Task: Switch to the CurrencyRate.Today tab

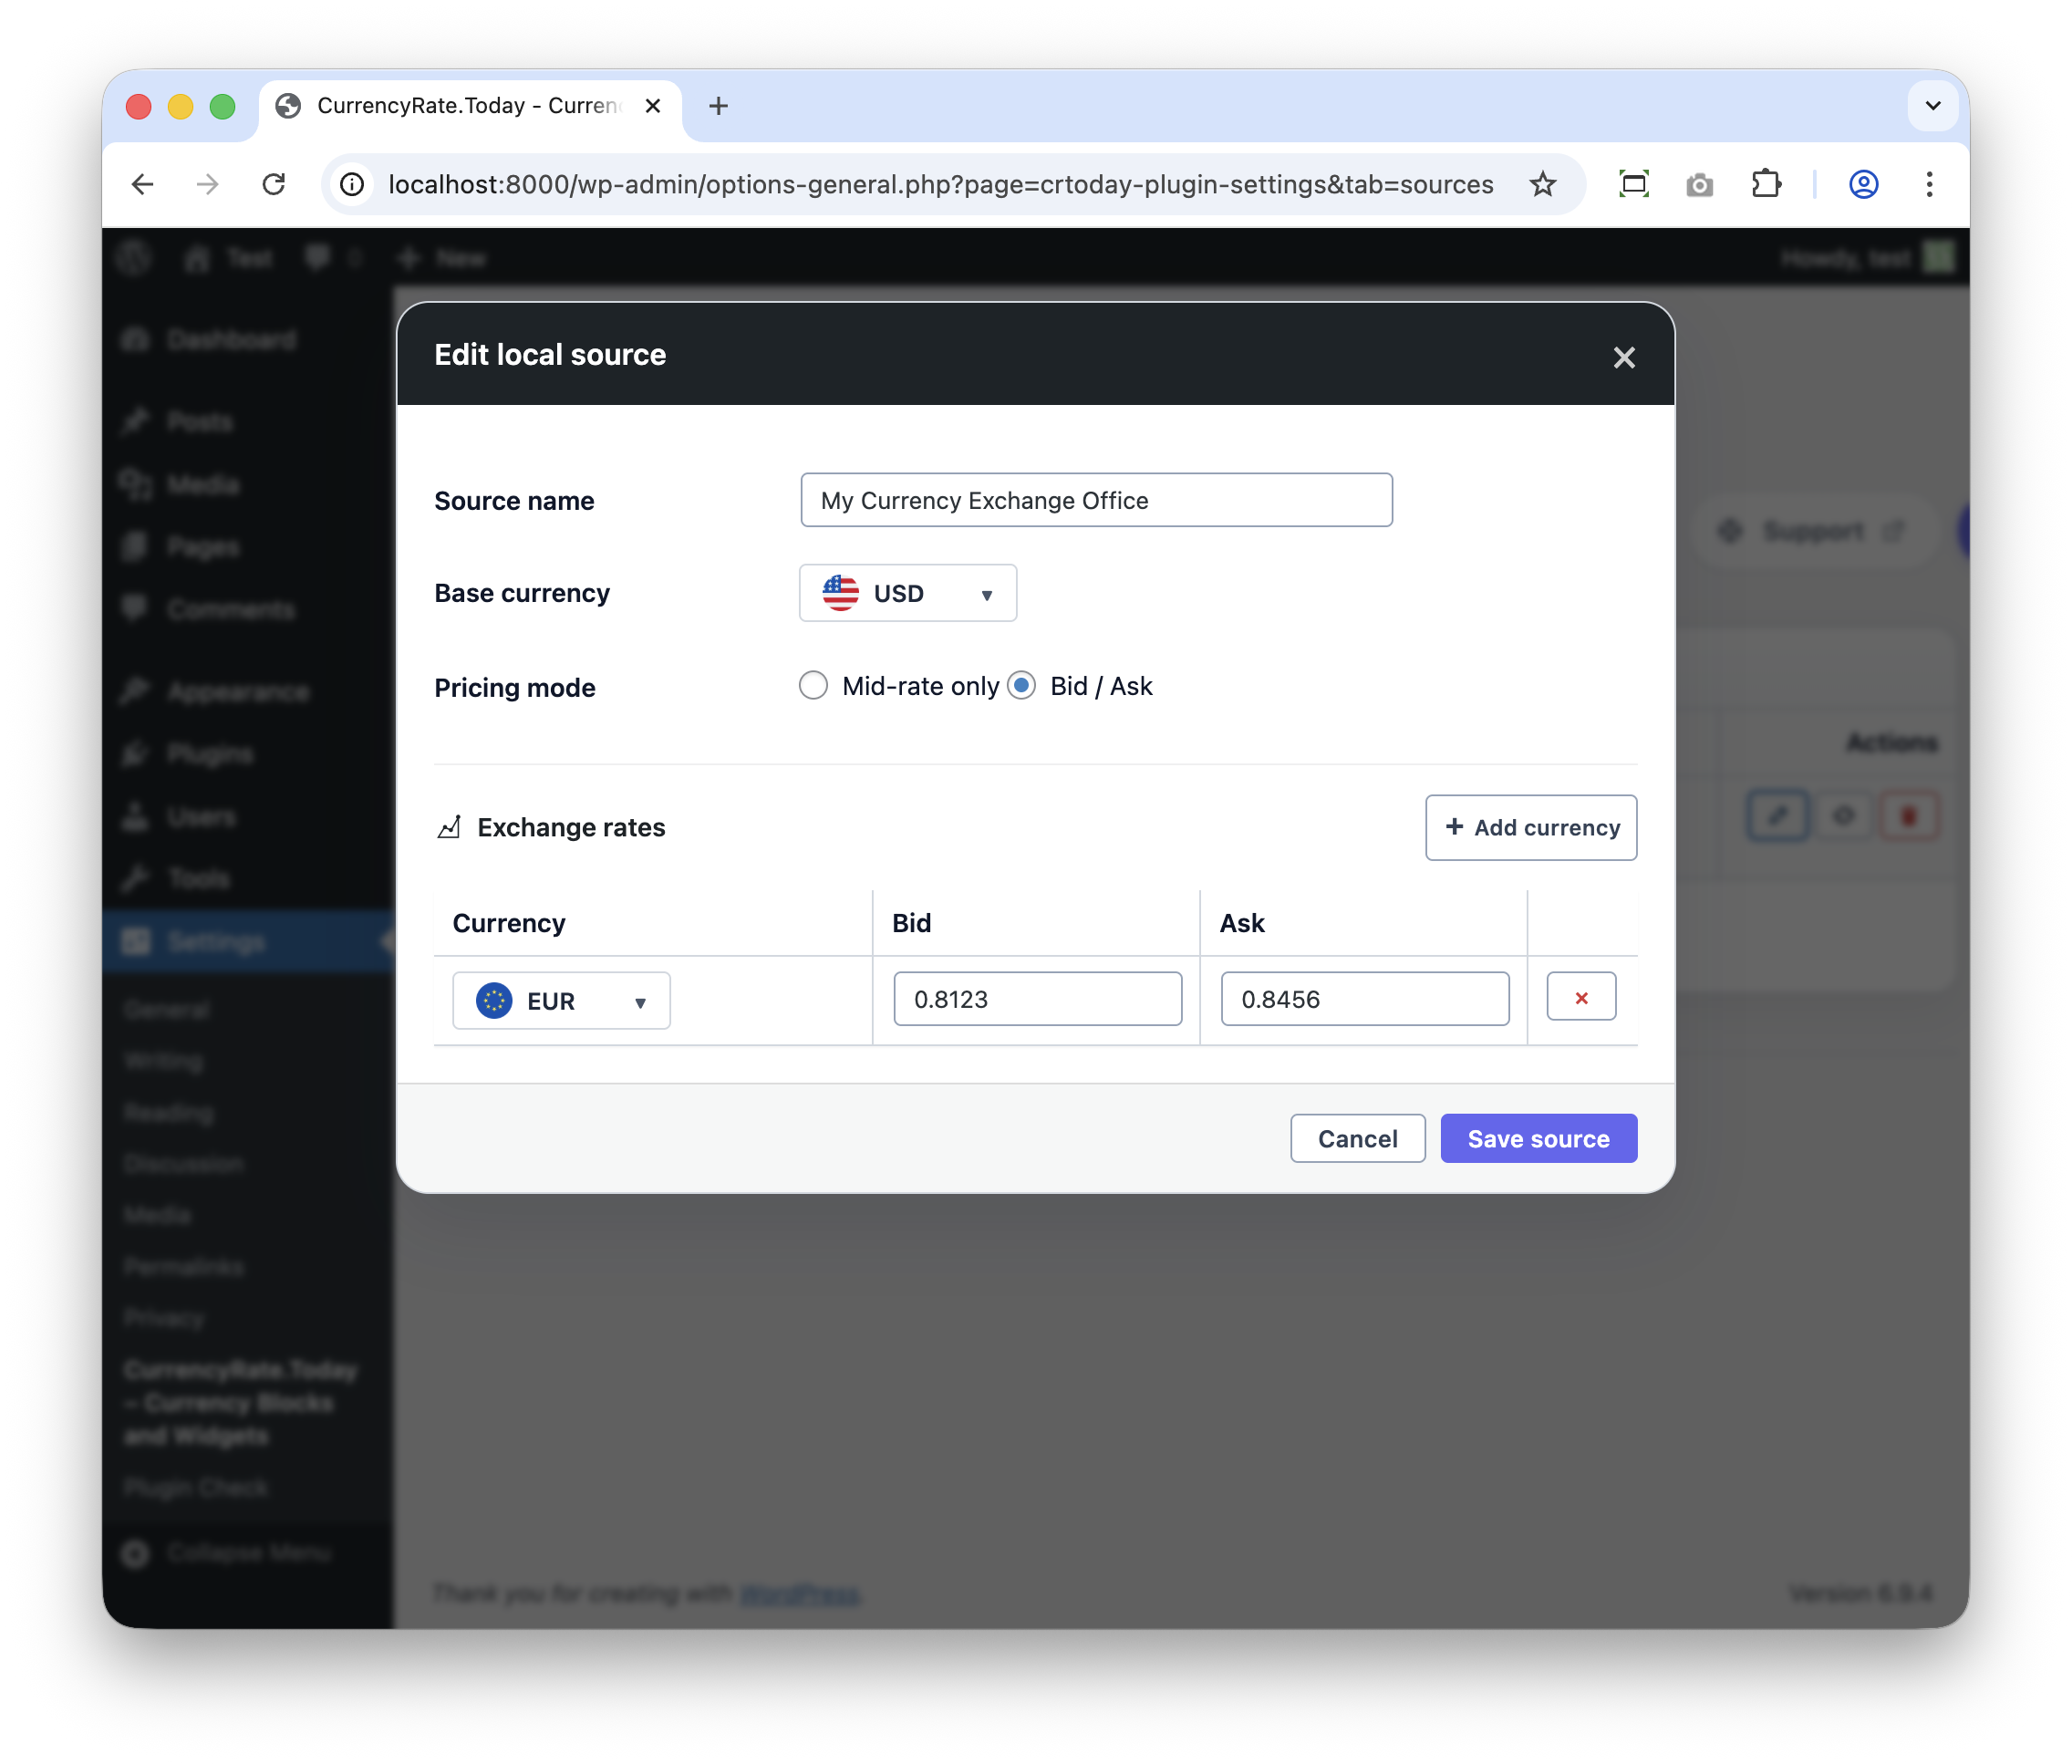Action: [x=468, y=106]
